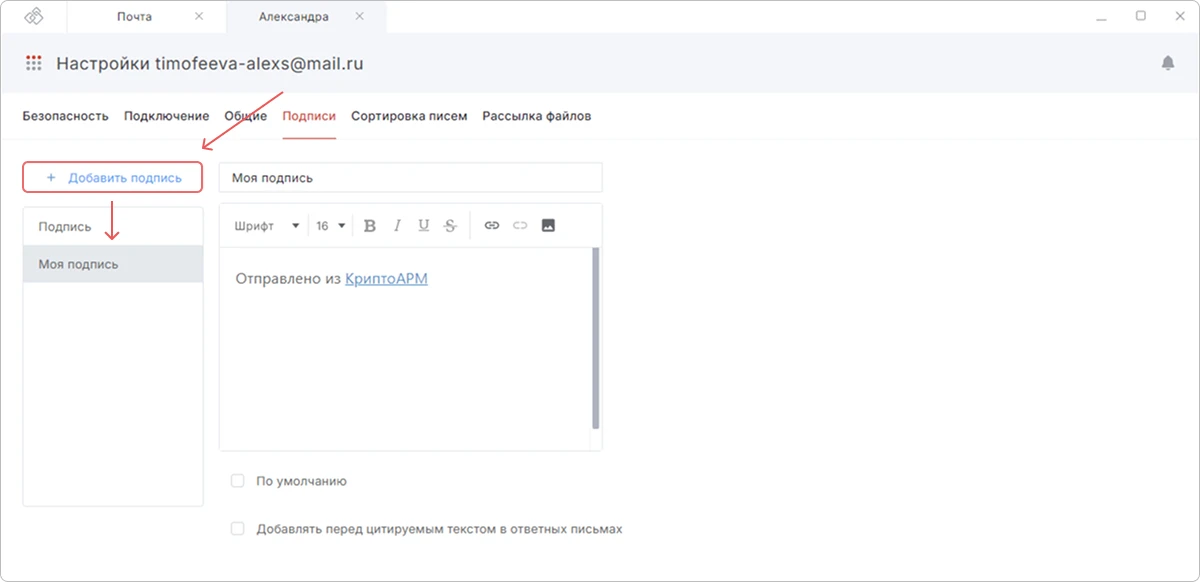1200x582 pixels.
Task: Open the Шрифт font dropdown
Action: point(267,226)
